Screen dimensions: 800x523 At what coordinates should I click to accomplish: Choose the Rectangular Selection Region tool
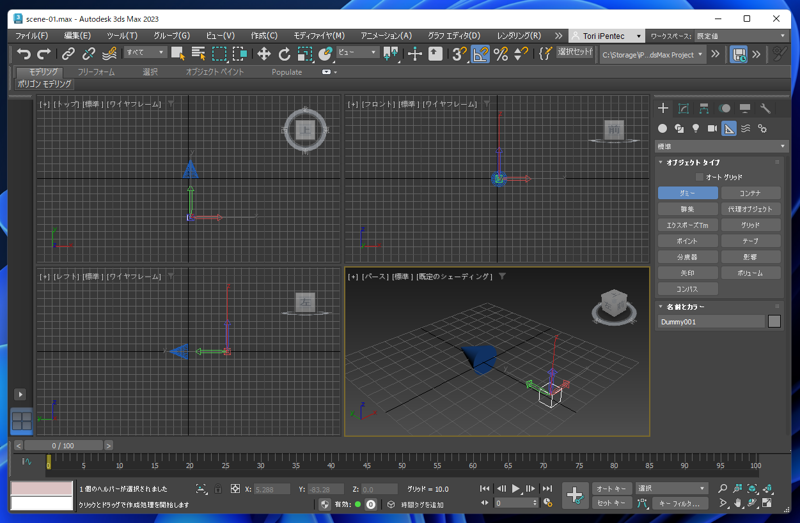coord(219,54)
